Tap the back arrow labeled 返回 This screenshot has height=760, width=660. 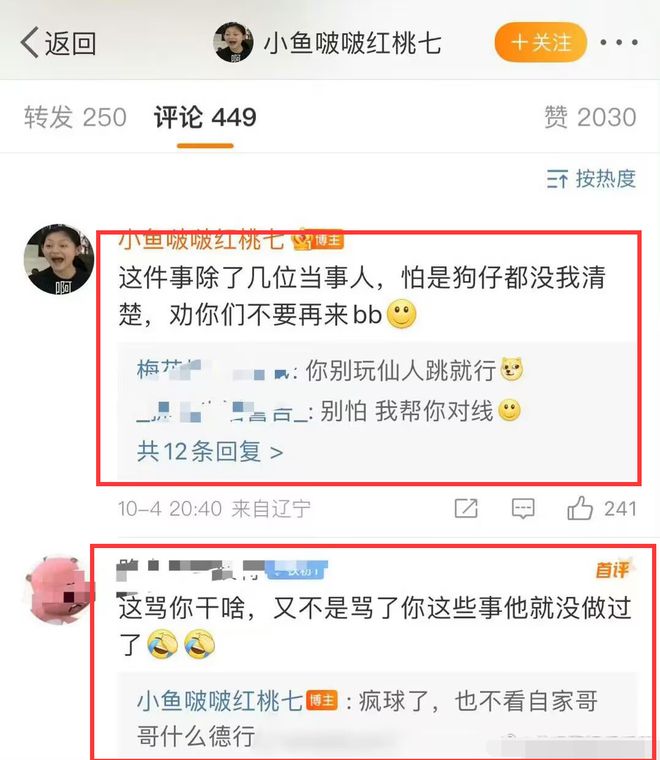[58, 43]
